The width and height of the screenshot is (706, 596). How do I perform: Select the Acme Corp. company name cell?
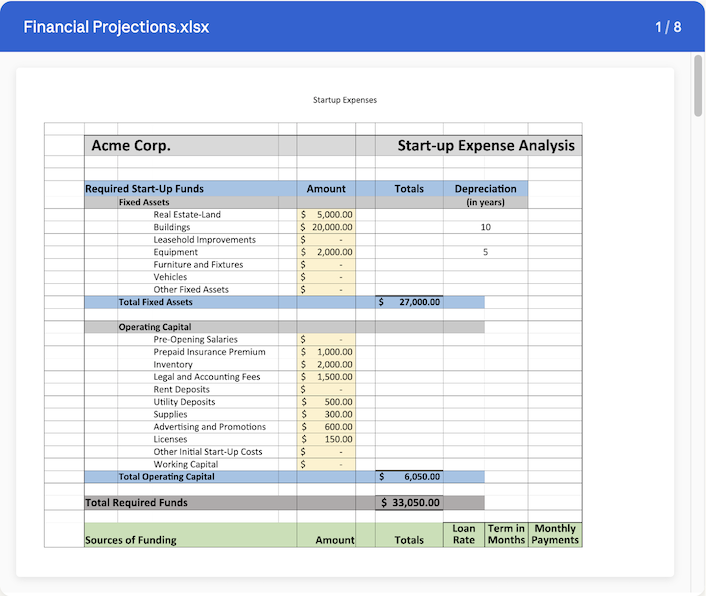tap(131, 146)
